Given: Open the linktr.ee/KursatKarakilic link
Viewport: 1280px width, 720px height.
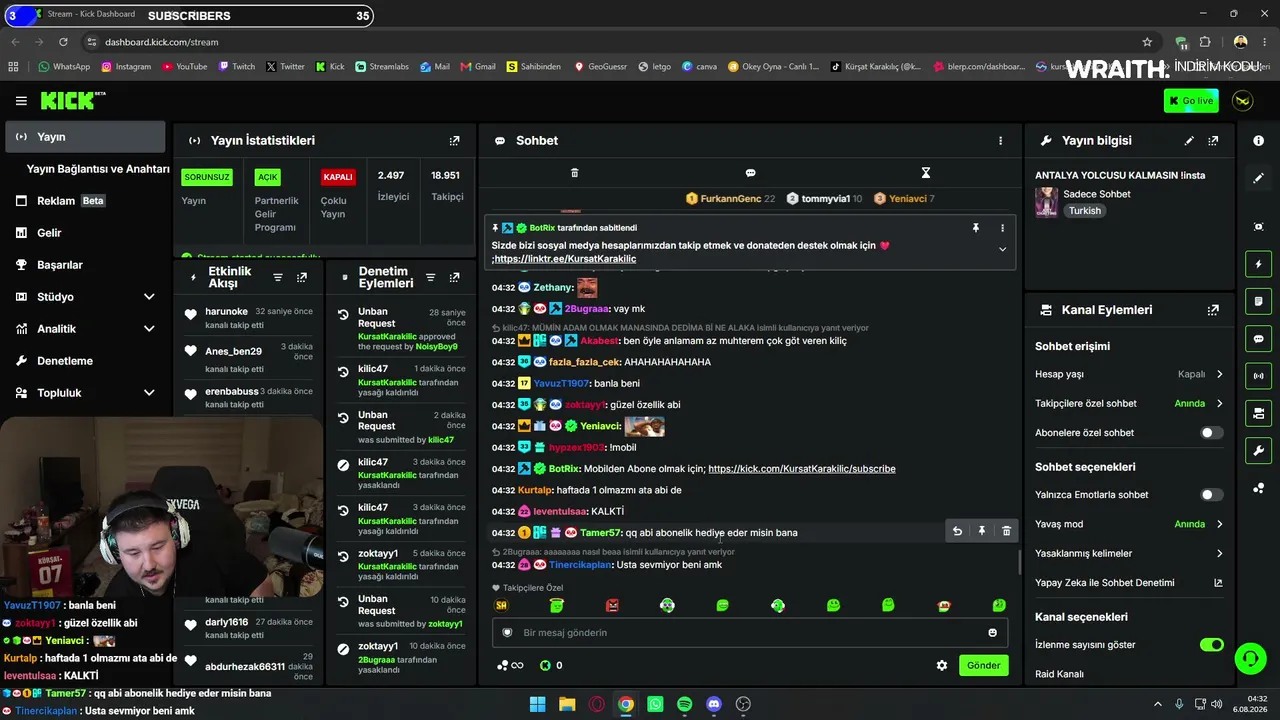Looking at the screenshot, I should pyautogui.click(x=565, y=259).
